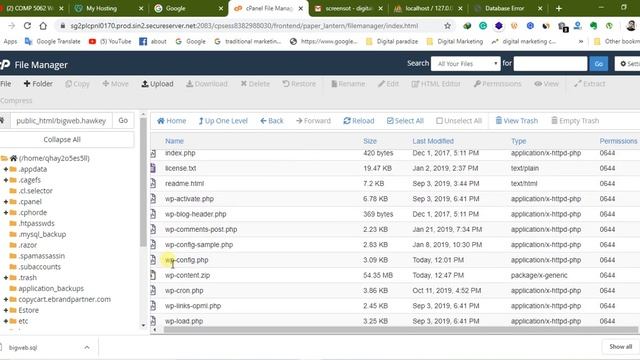
Task: Sort files by Name column
Action: point(174,141)
